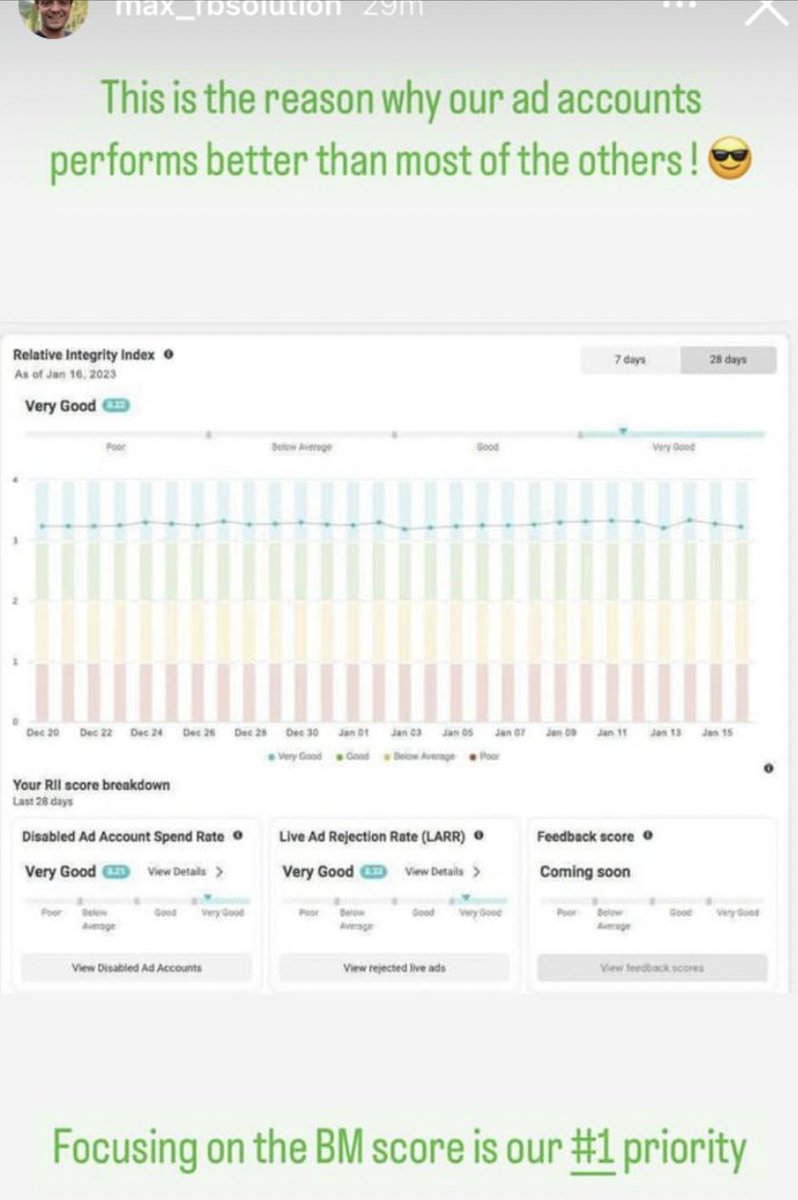Expand chevron next to LARR View Details
Viewport: 798px width, 1200px height.
(x=477, y=872)
